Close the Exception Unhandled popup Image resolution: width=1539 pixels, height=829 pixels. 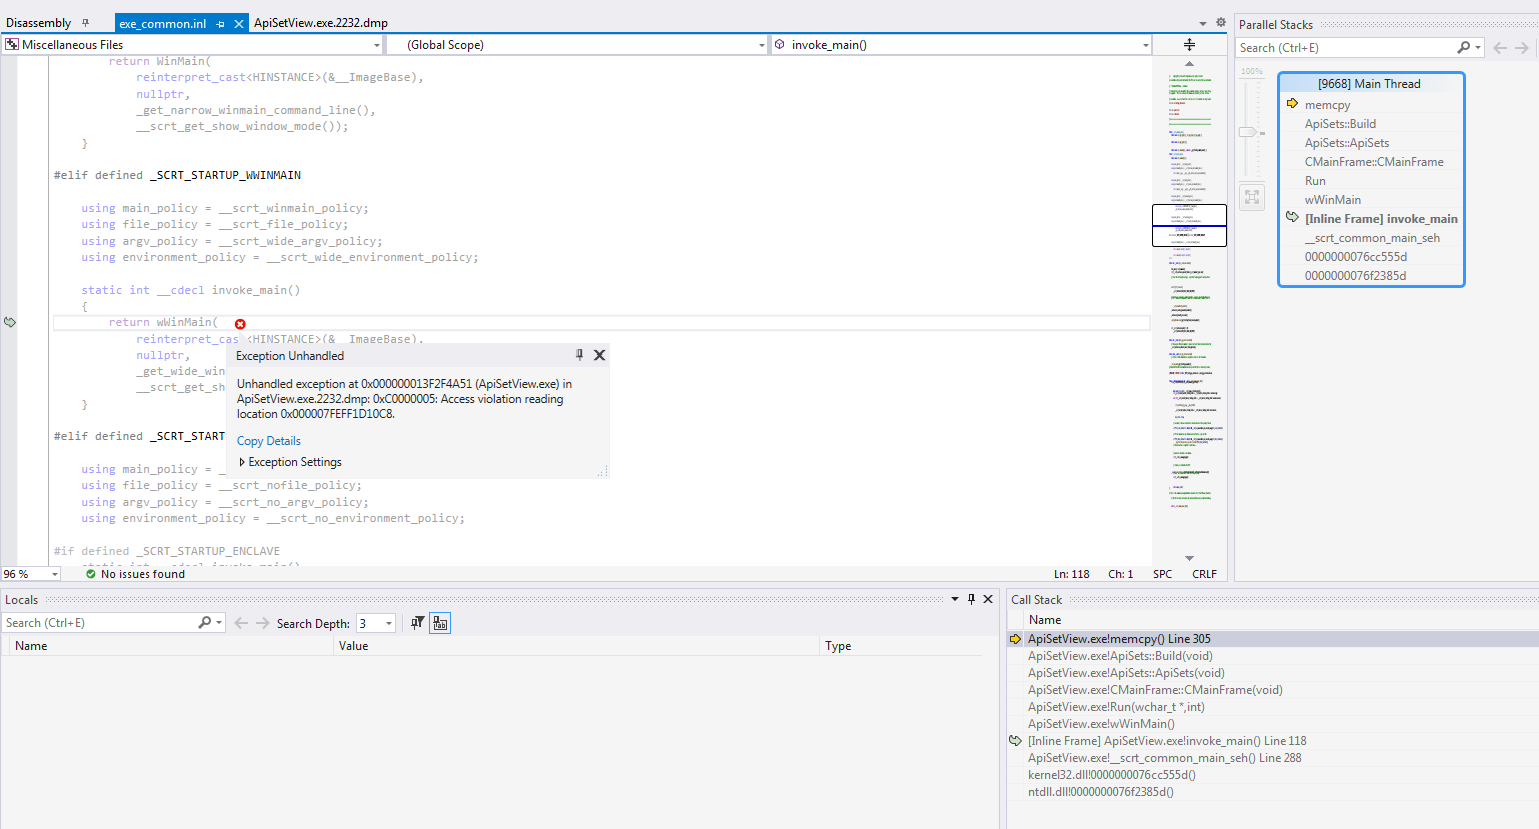click(x=599, y=355)
